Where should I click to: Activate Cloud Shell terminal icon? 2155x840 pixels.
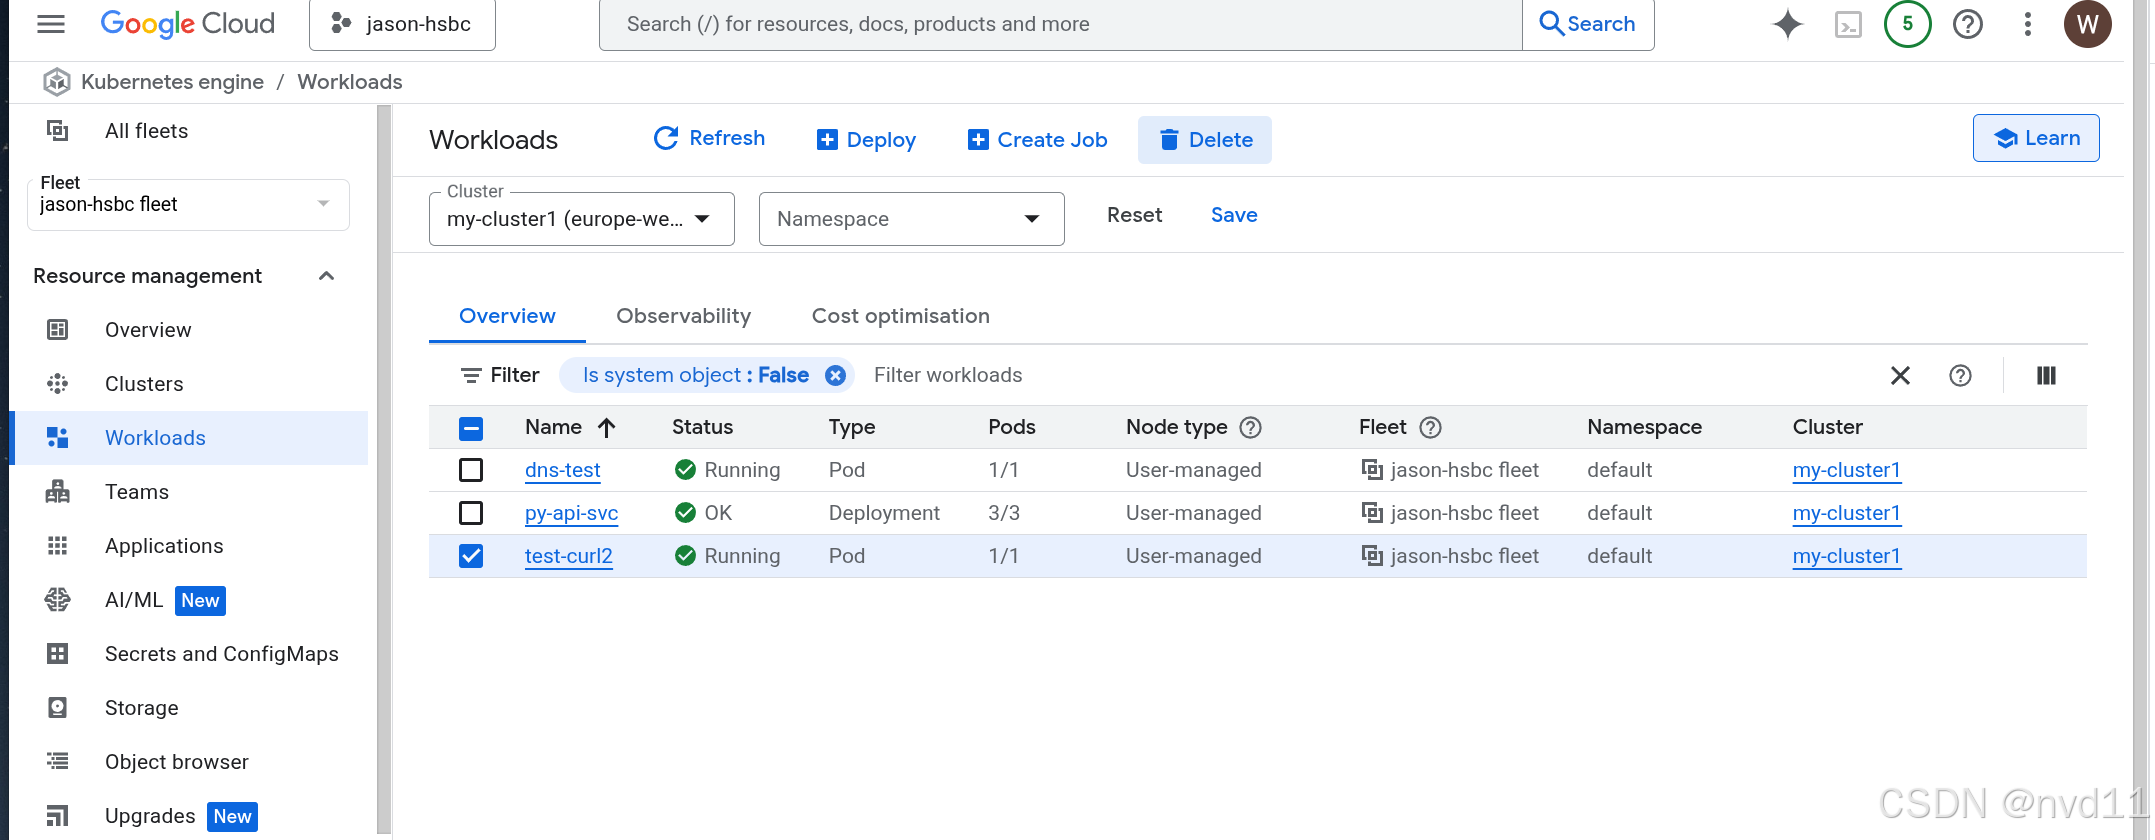1848,24
